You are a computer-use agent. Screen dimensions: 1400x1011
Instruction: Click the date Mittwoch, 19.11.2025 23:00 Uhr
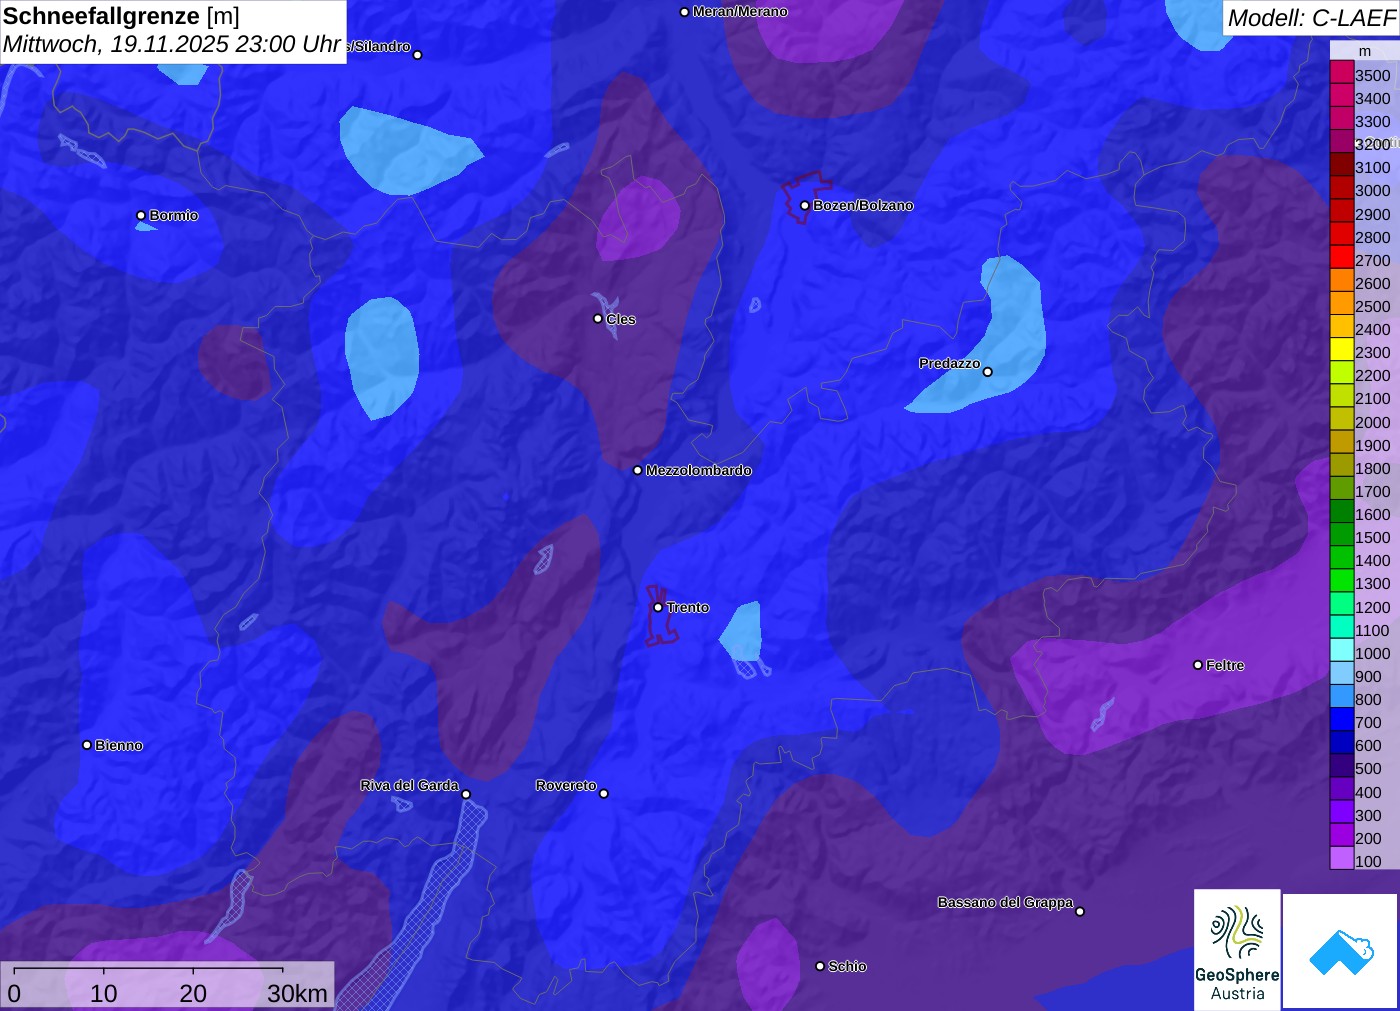(x=172, y=44)
